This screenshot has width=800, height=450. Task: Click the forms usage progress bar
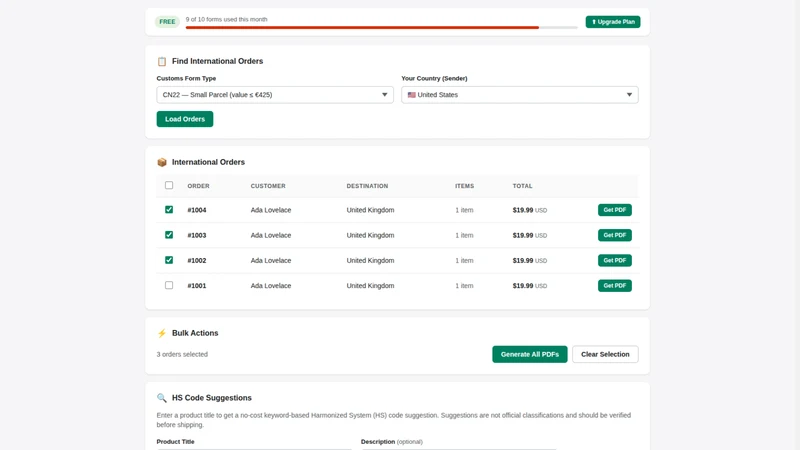[x=382, y=28]
